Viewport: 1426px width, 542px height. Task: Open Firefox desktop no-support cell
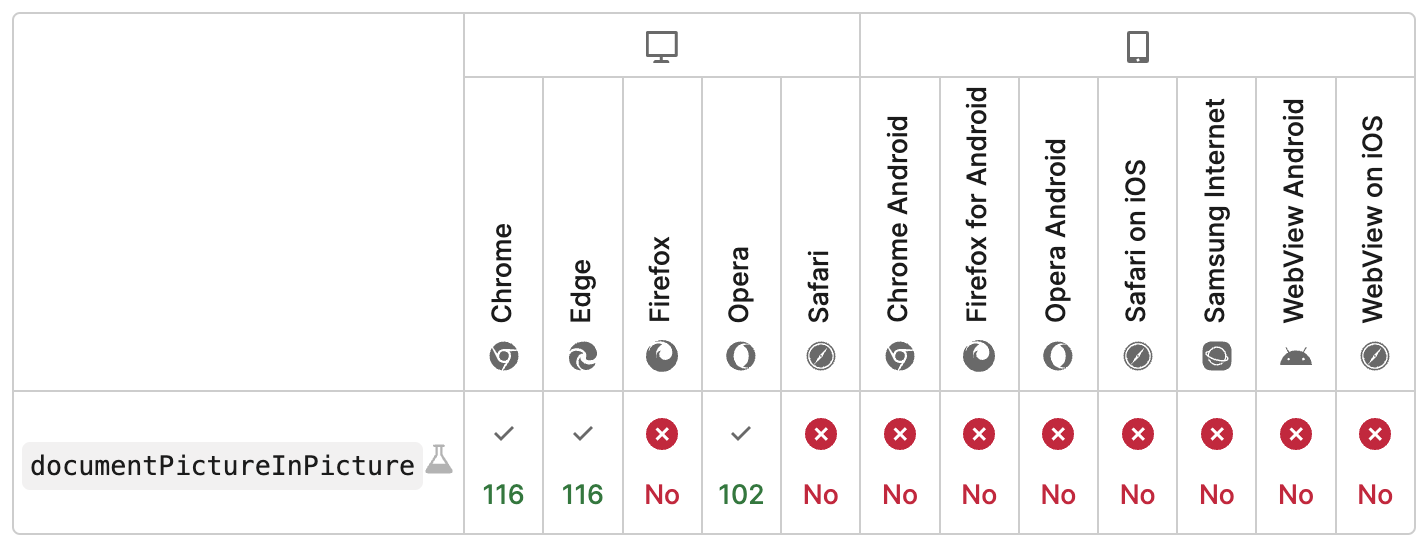662,462
